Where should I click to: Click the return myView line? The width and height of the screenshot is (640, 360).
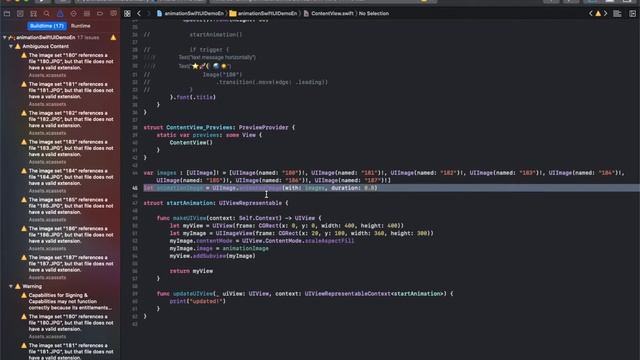(x=191, y=271)
